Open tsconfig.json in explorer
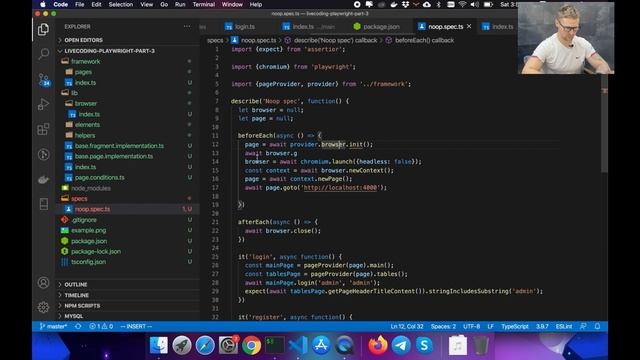Screen dimensions: 640x360 pyautogui.click(x=88, y=262)
